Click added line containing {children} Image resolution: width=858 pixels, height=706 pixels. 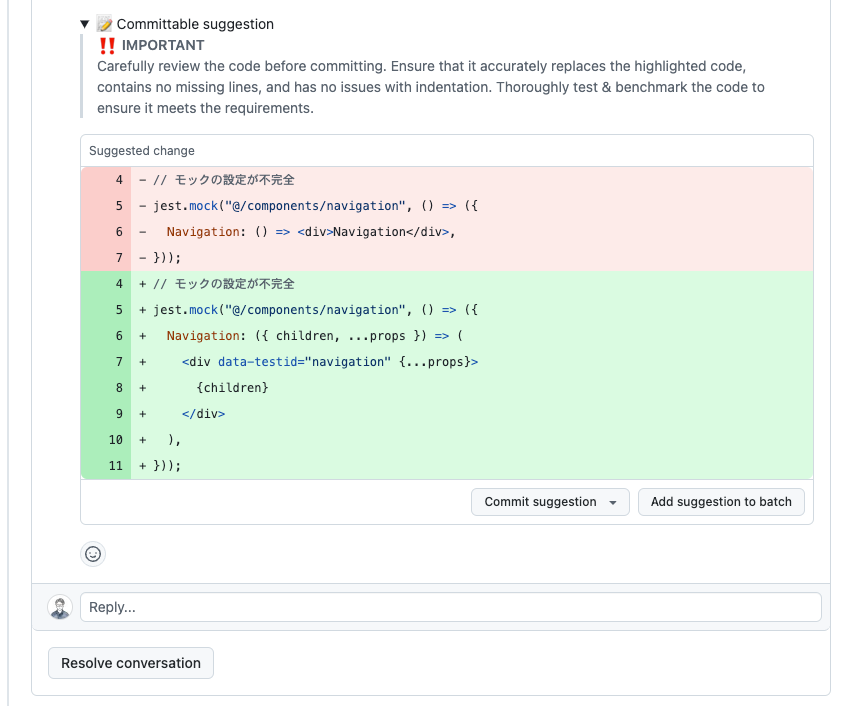click(x=215, y=387)
